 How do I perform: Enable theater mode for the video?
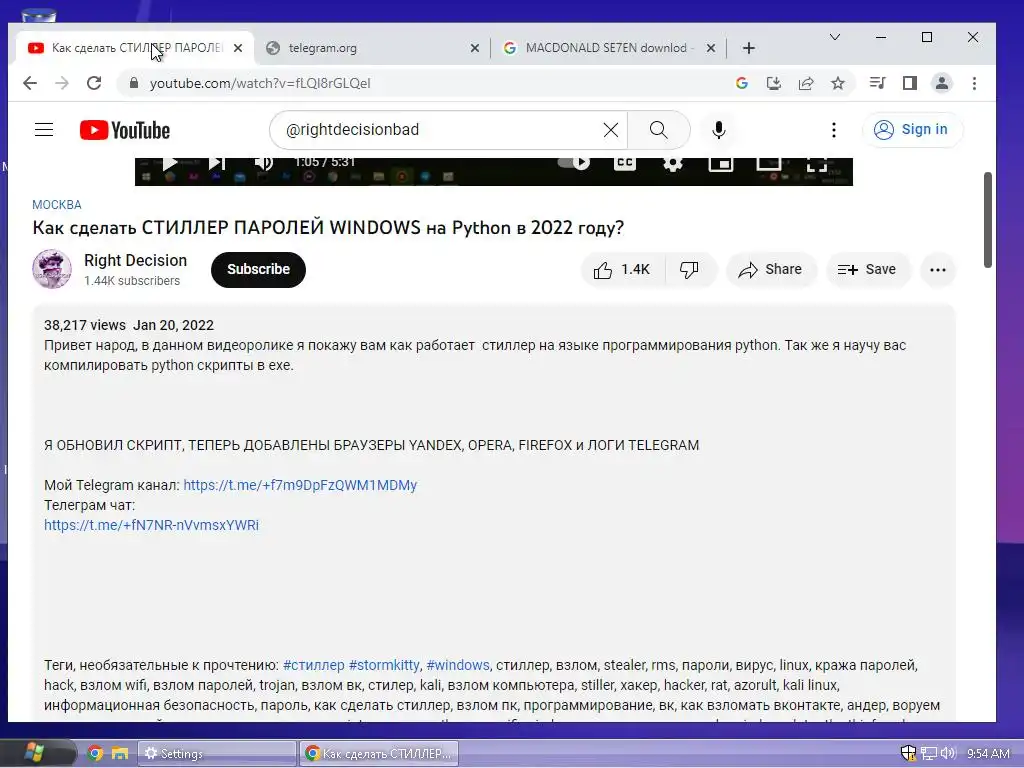pos(769,163)
